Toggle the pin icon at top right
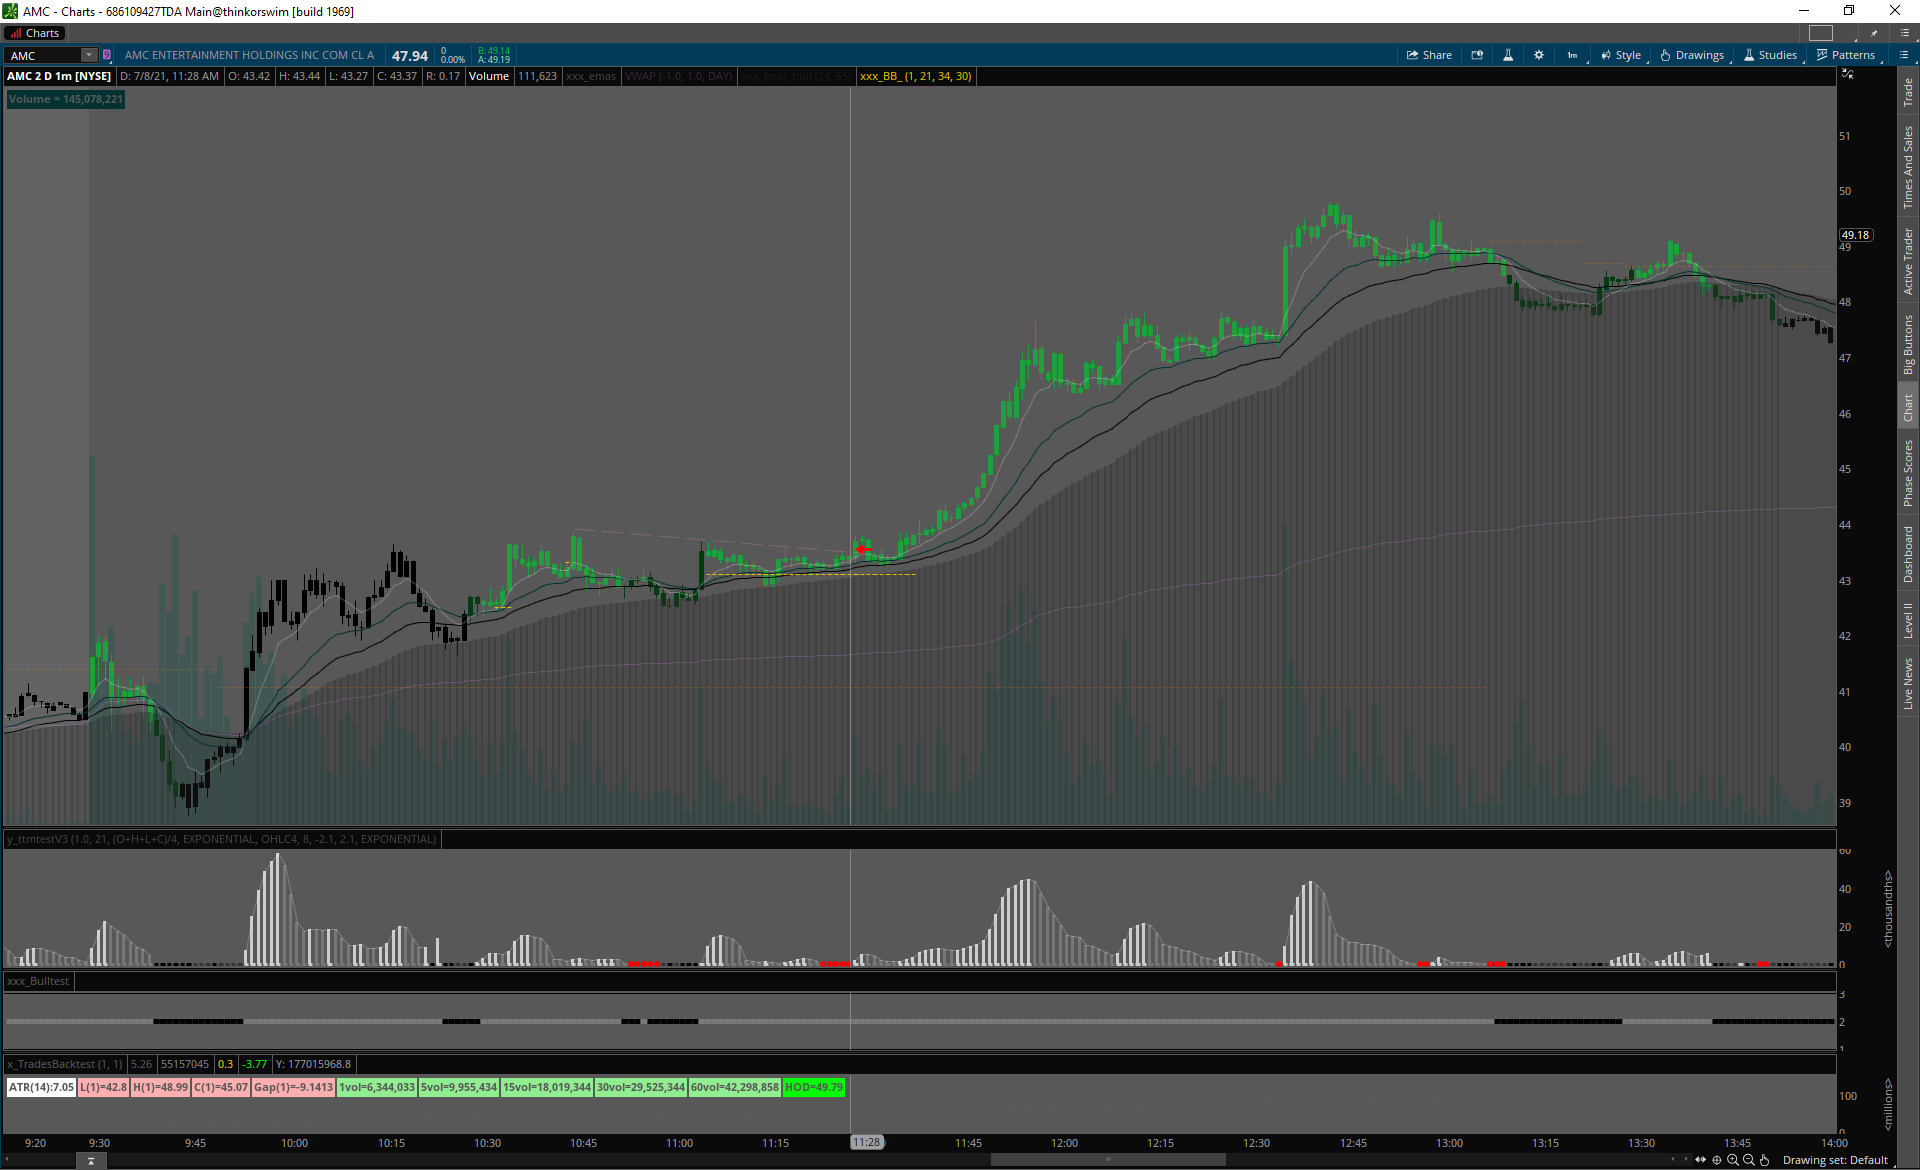The image size is (1920, 1170). point(1874,33)
